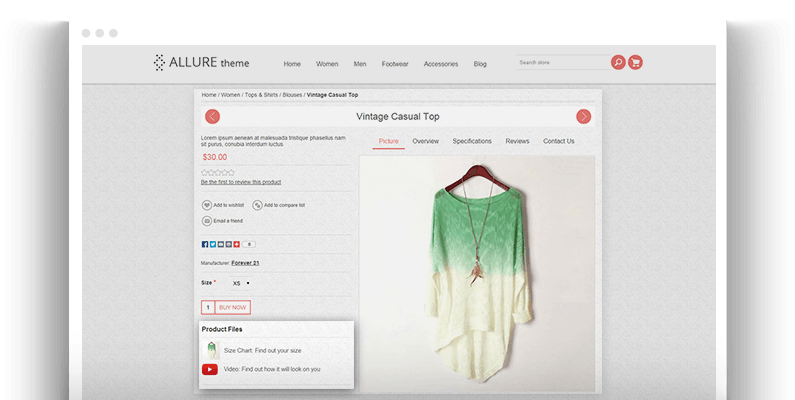Share product via Facebook icon
Viewport: 795px width, 400px height.
(205, 244)
